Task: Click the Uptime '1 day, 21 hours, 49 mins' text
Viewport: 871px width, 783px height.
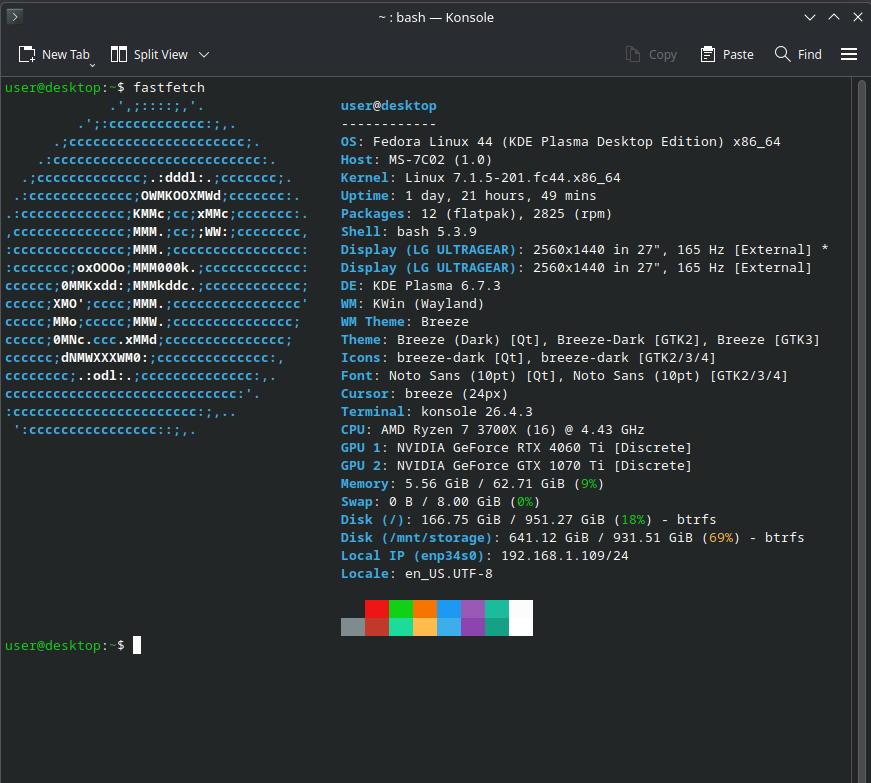Action: (x=500, y=195)
